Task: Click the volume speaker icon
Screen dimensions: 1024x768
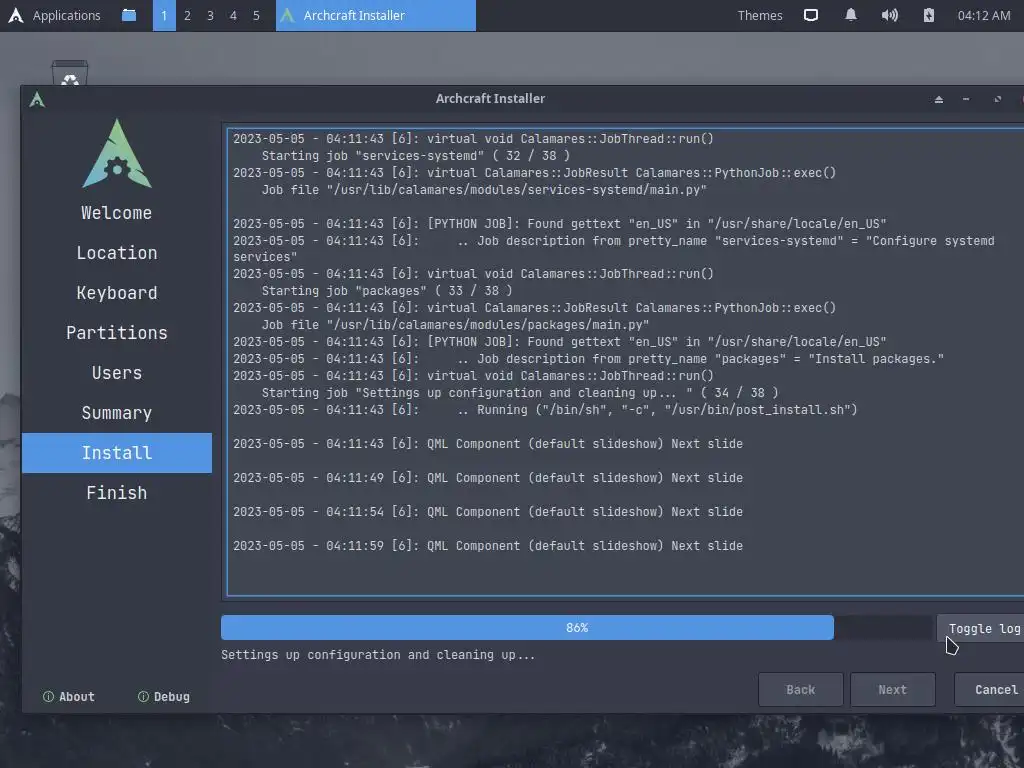Action: click(889, 15)
